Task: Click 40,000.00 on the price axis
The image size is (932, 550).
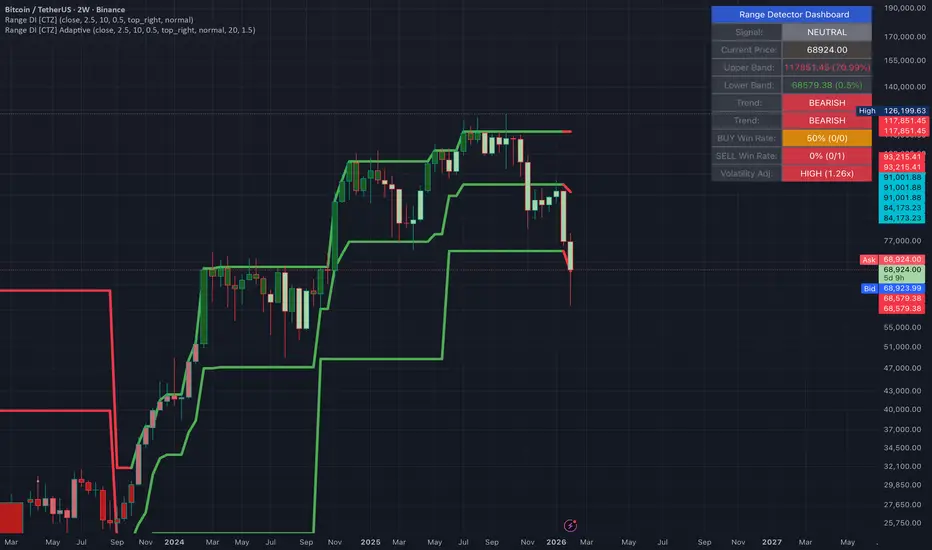Action: pos(902,410)
